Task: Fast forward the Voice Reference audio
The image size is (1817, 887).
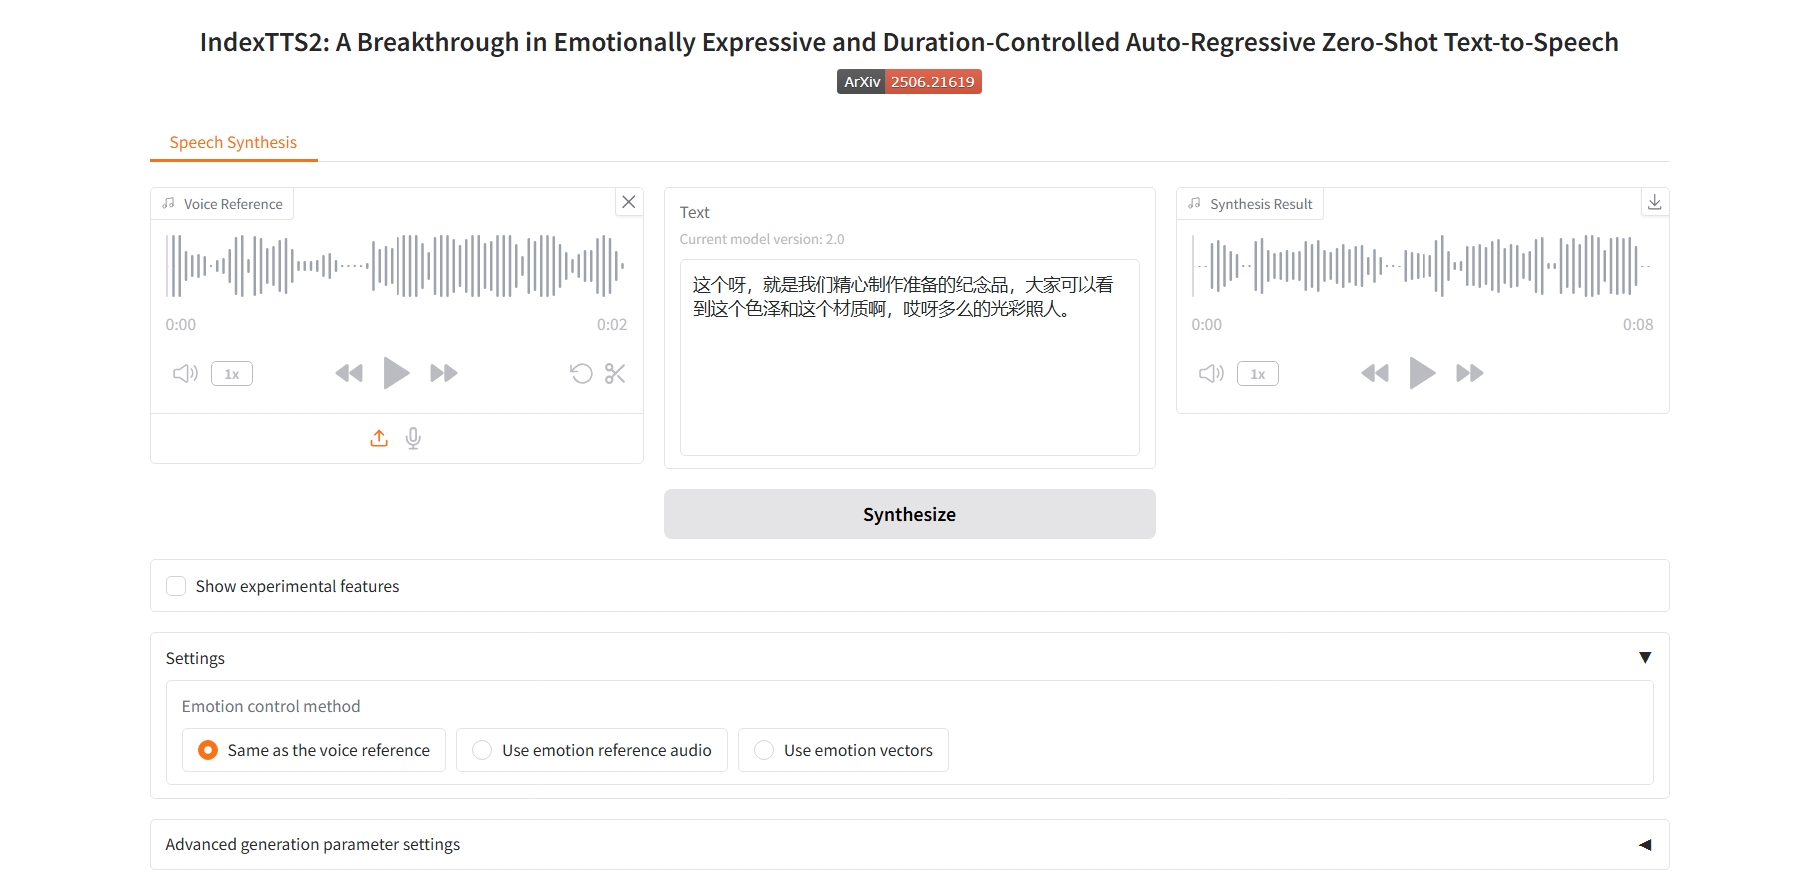Action: (443, 373)
